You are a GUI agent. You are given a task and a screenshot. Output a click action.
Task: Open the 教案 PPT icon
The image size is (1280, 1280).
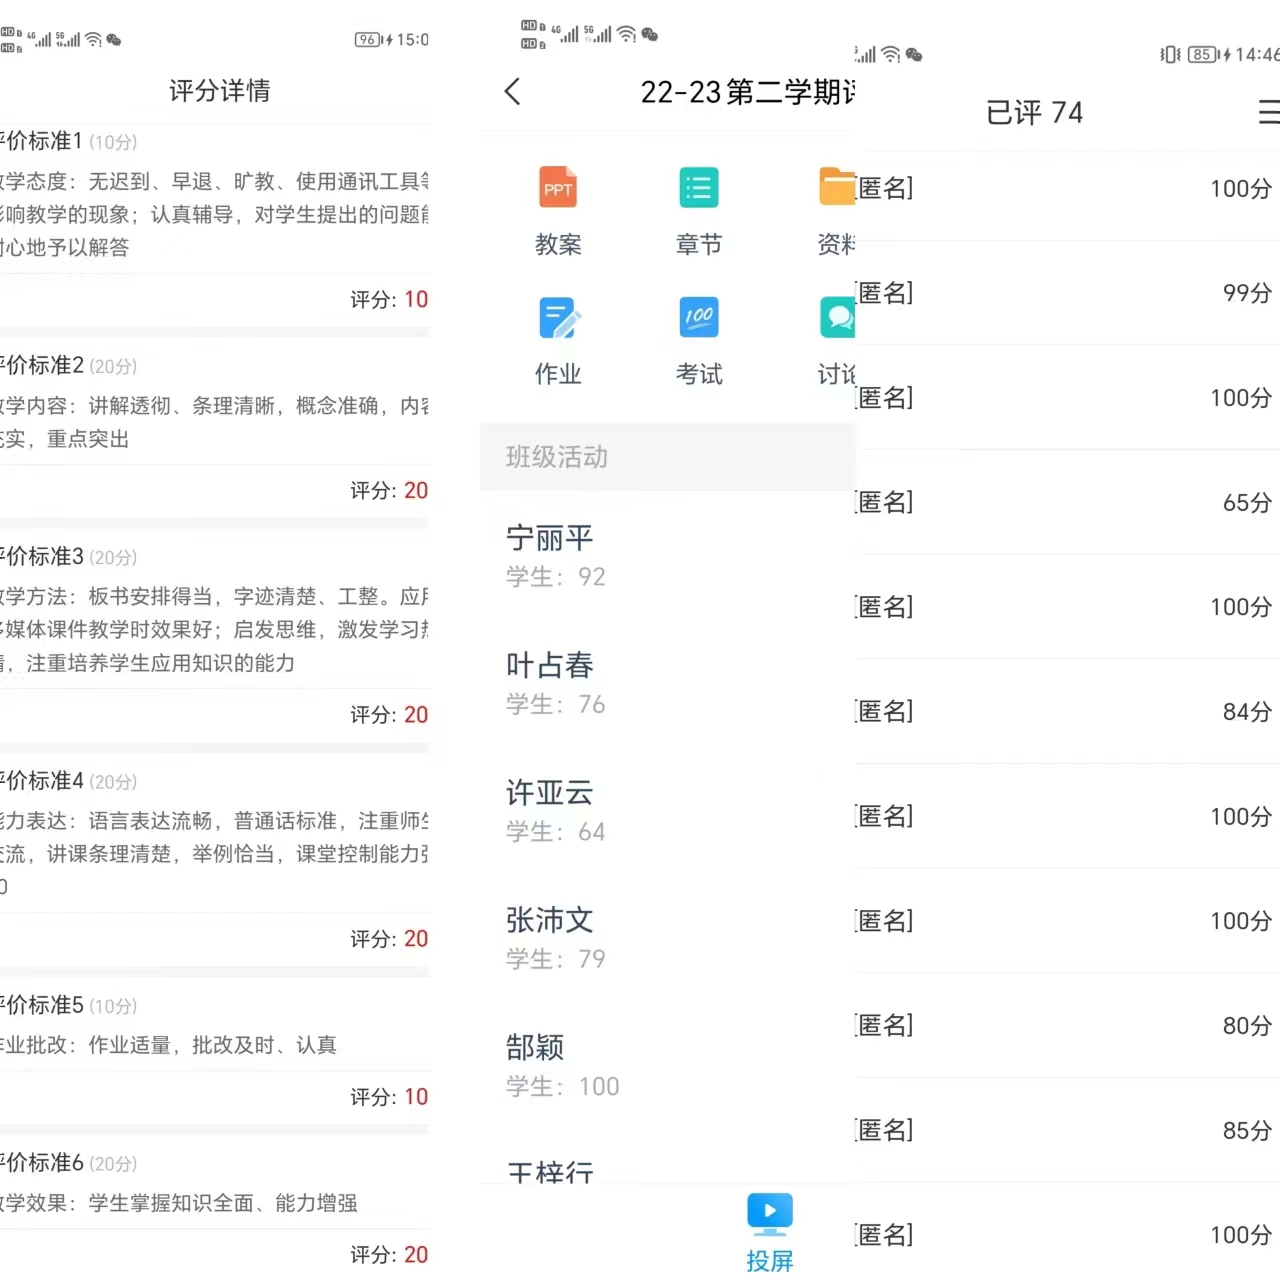click(x=558, y=188)
